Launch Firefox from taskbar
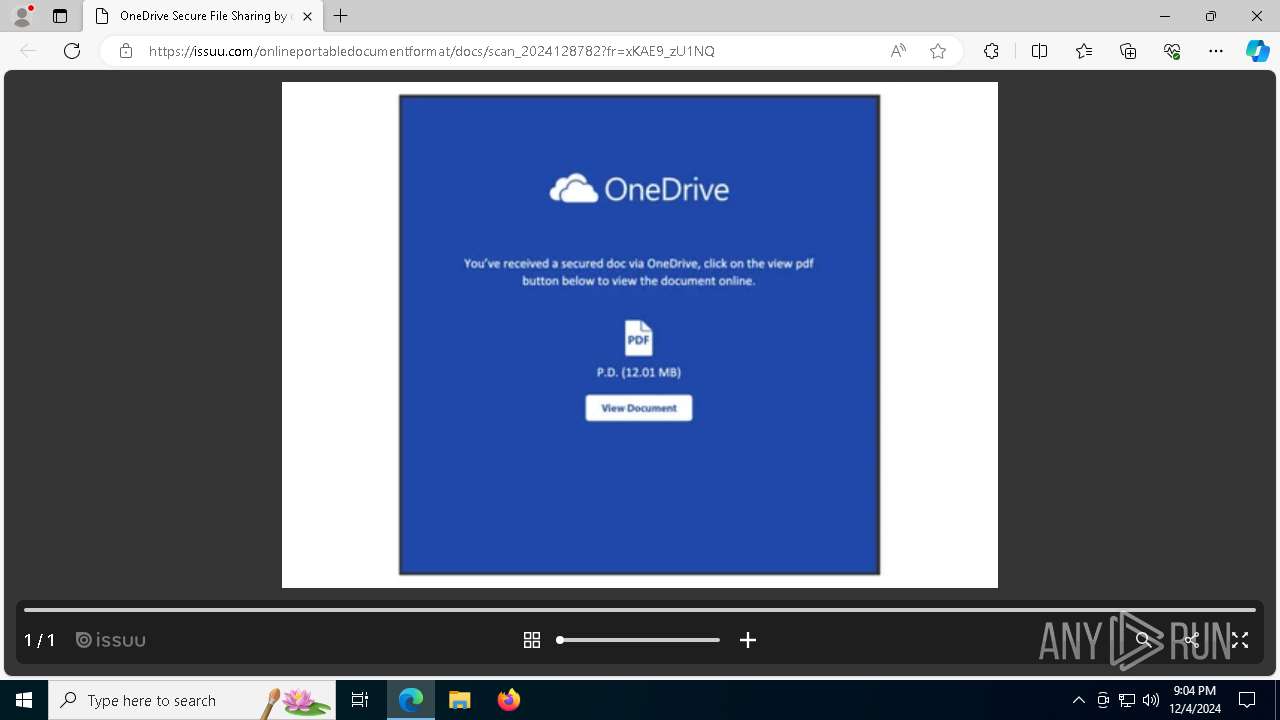 pyautogui.click(x=509, y=700)
